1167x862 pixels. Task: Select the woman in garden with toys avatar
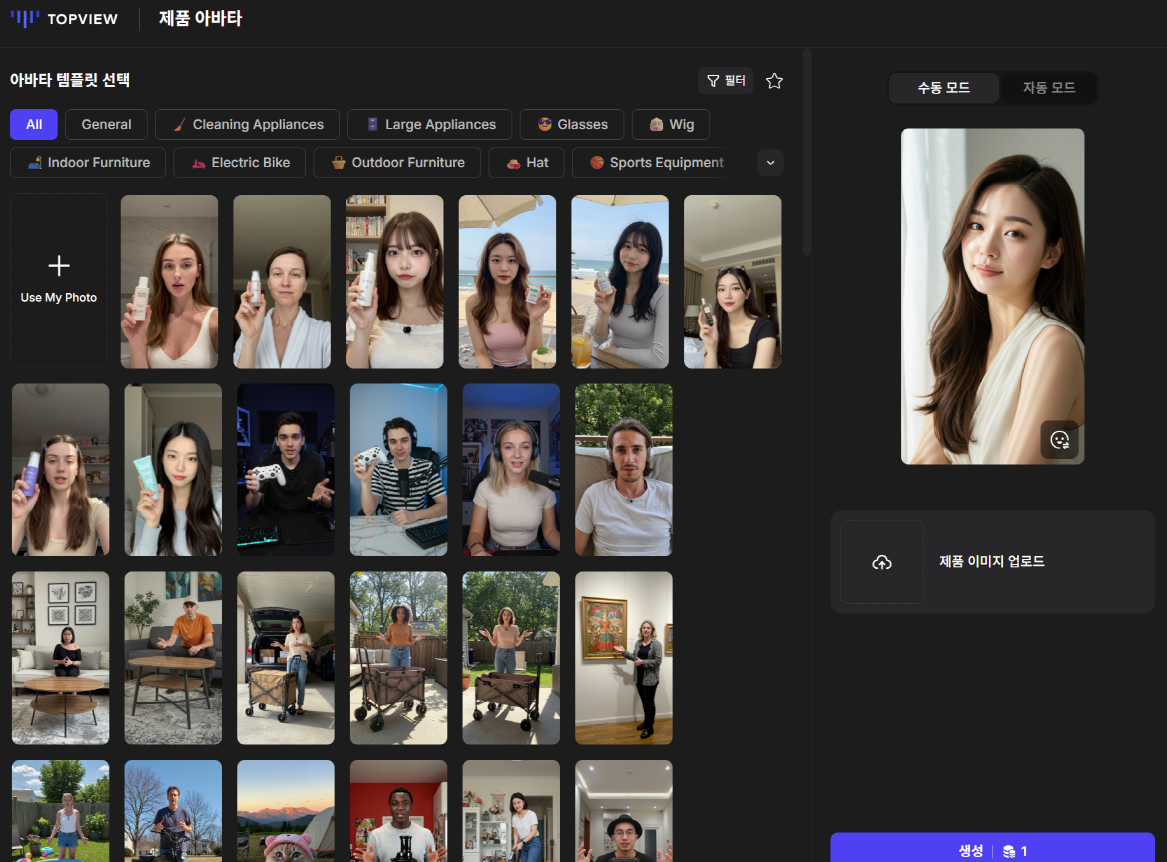tap(60, 811)
